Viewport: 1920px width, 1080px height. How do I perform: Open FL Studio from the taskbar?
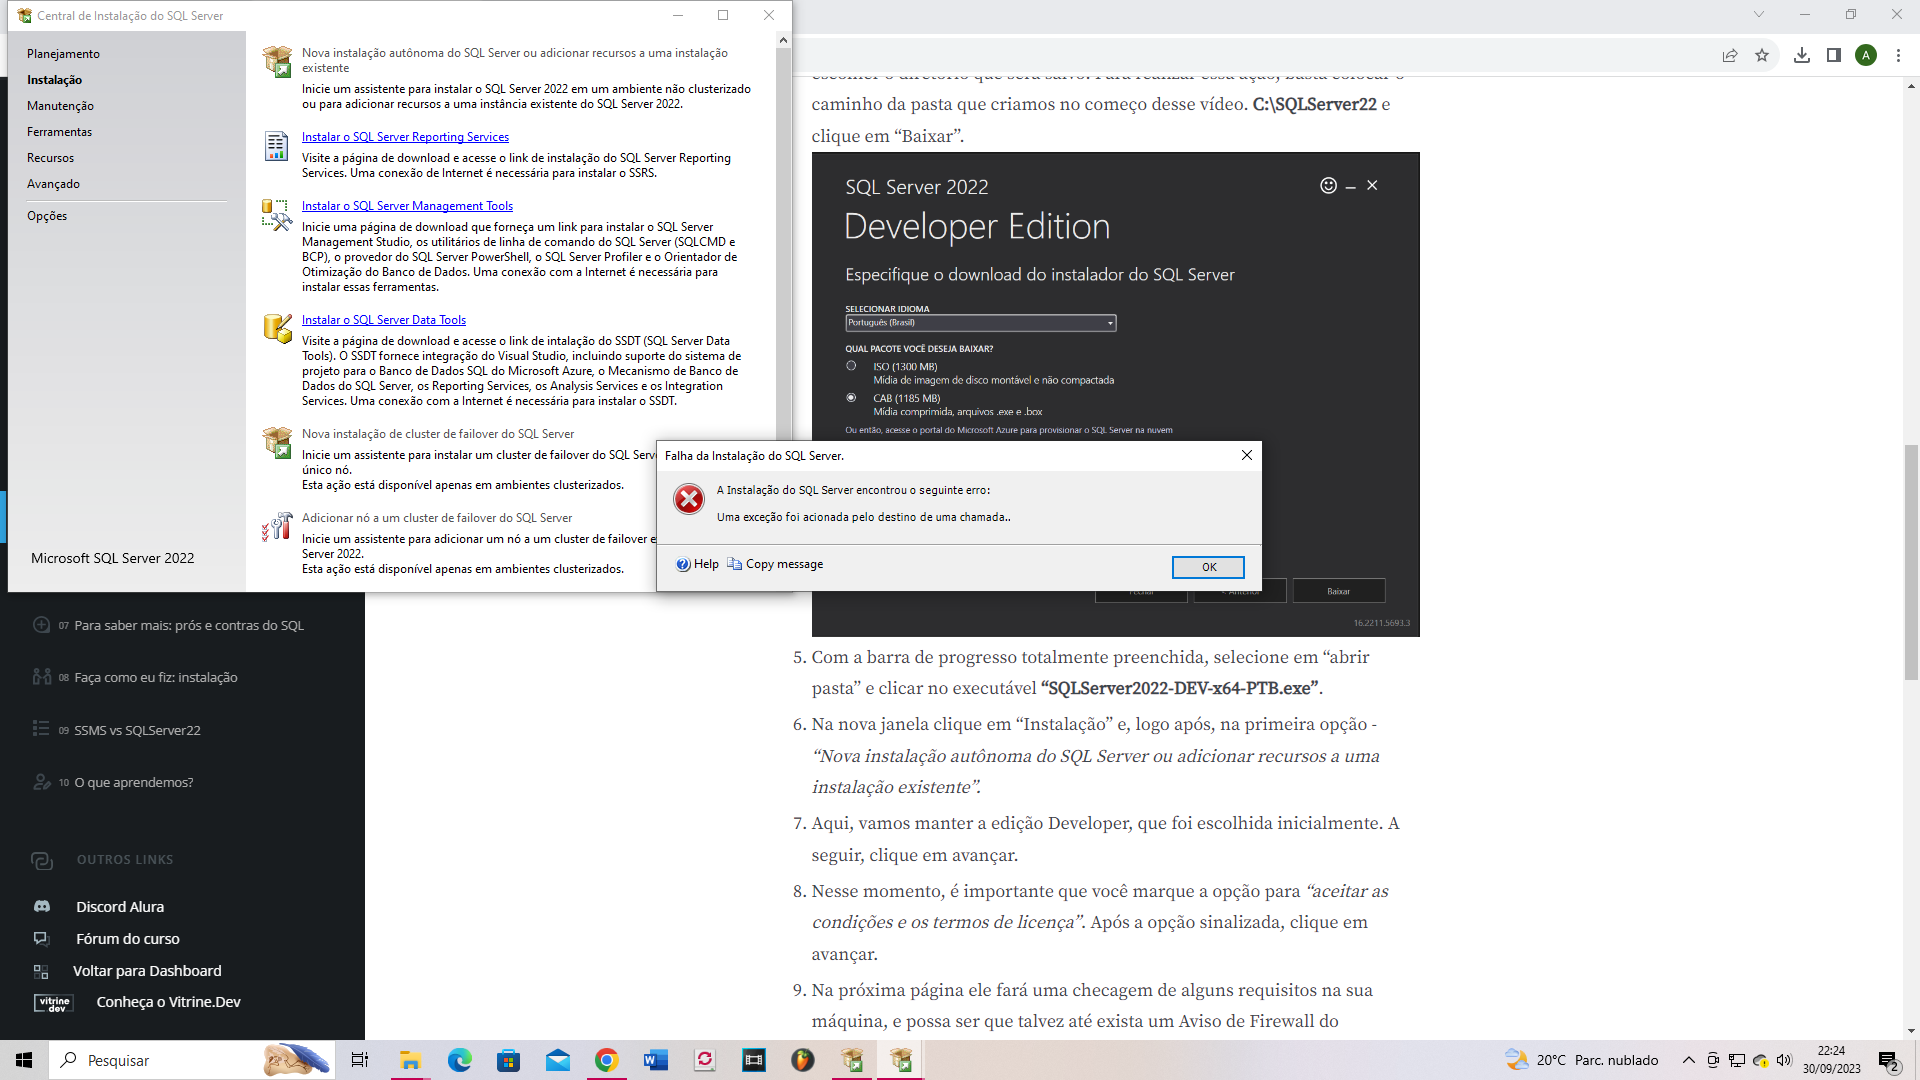click(802, 1060)
